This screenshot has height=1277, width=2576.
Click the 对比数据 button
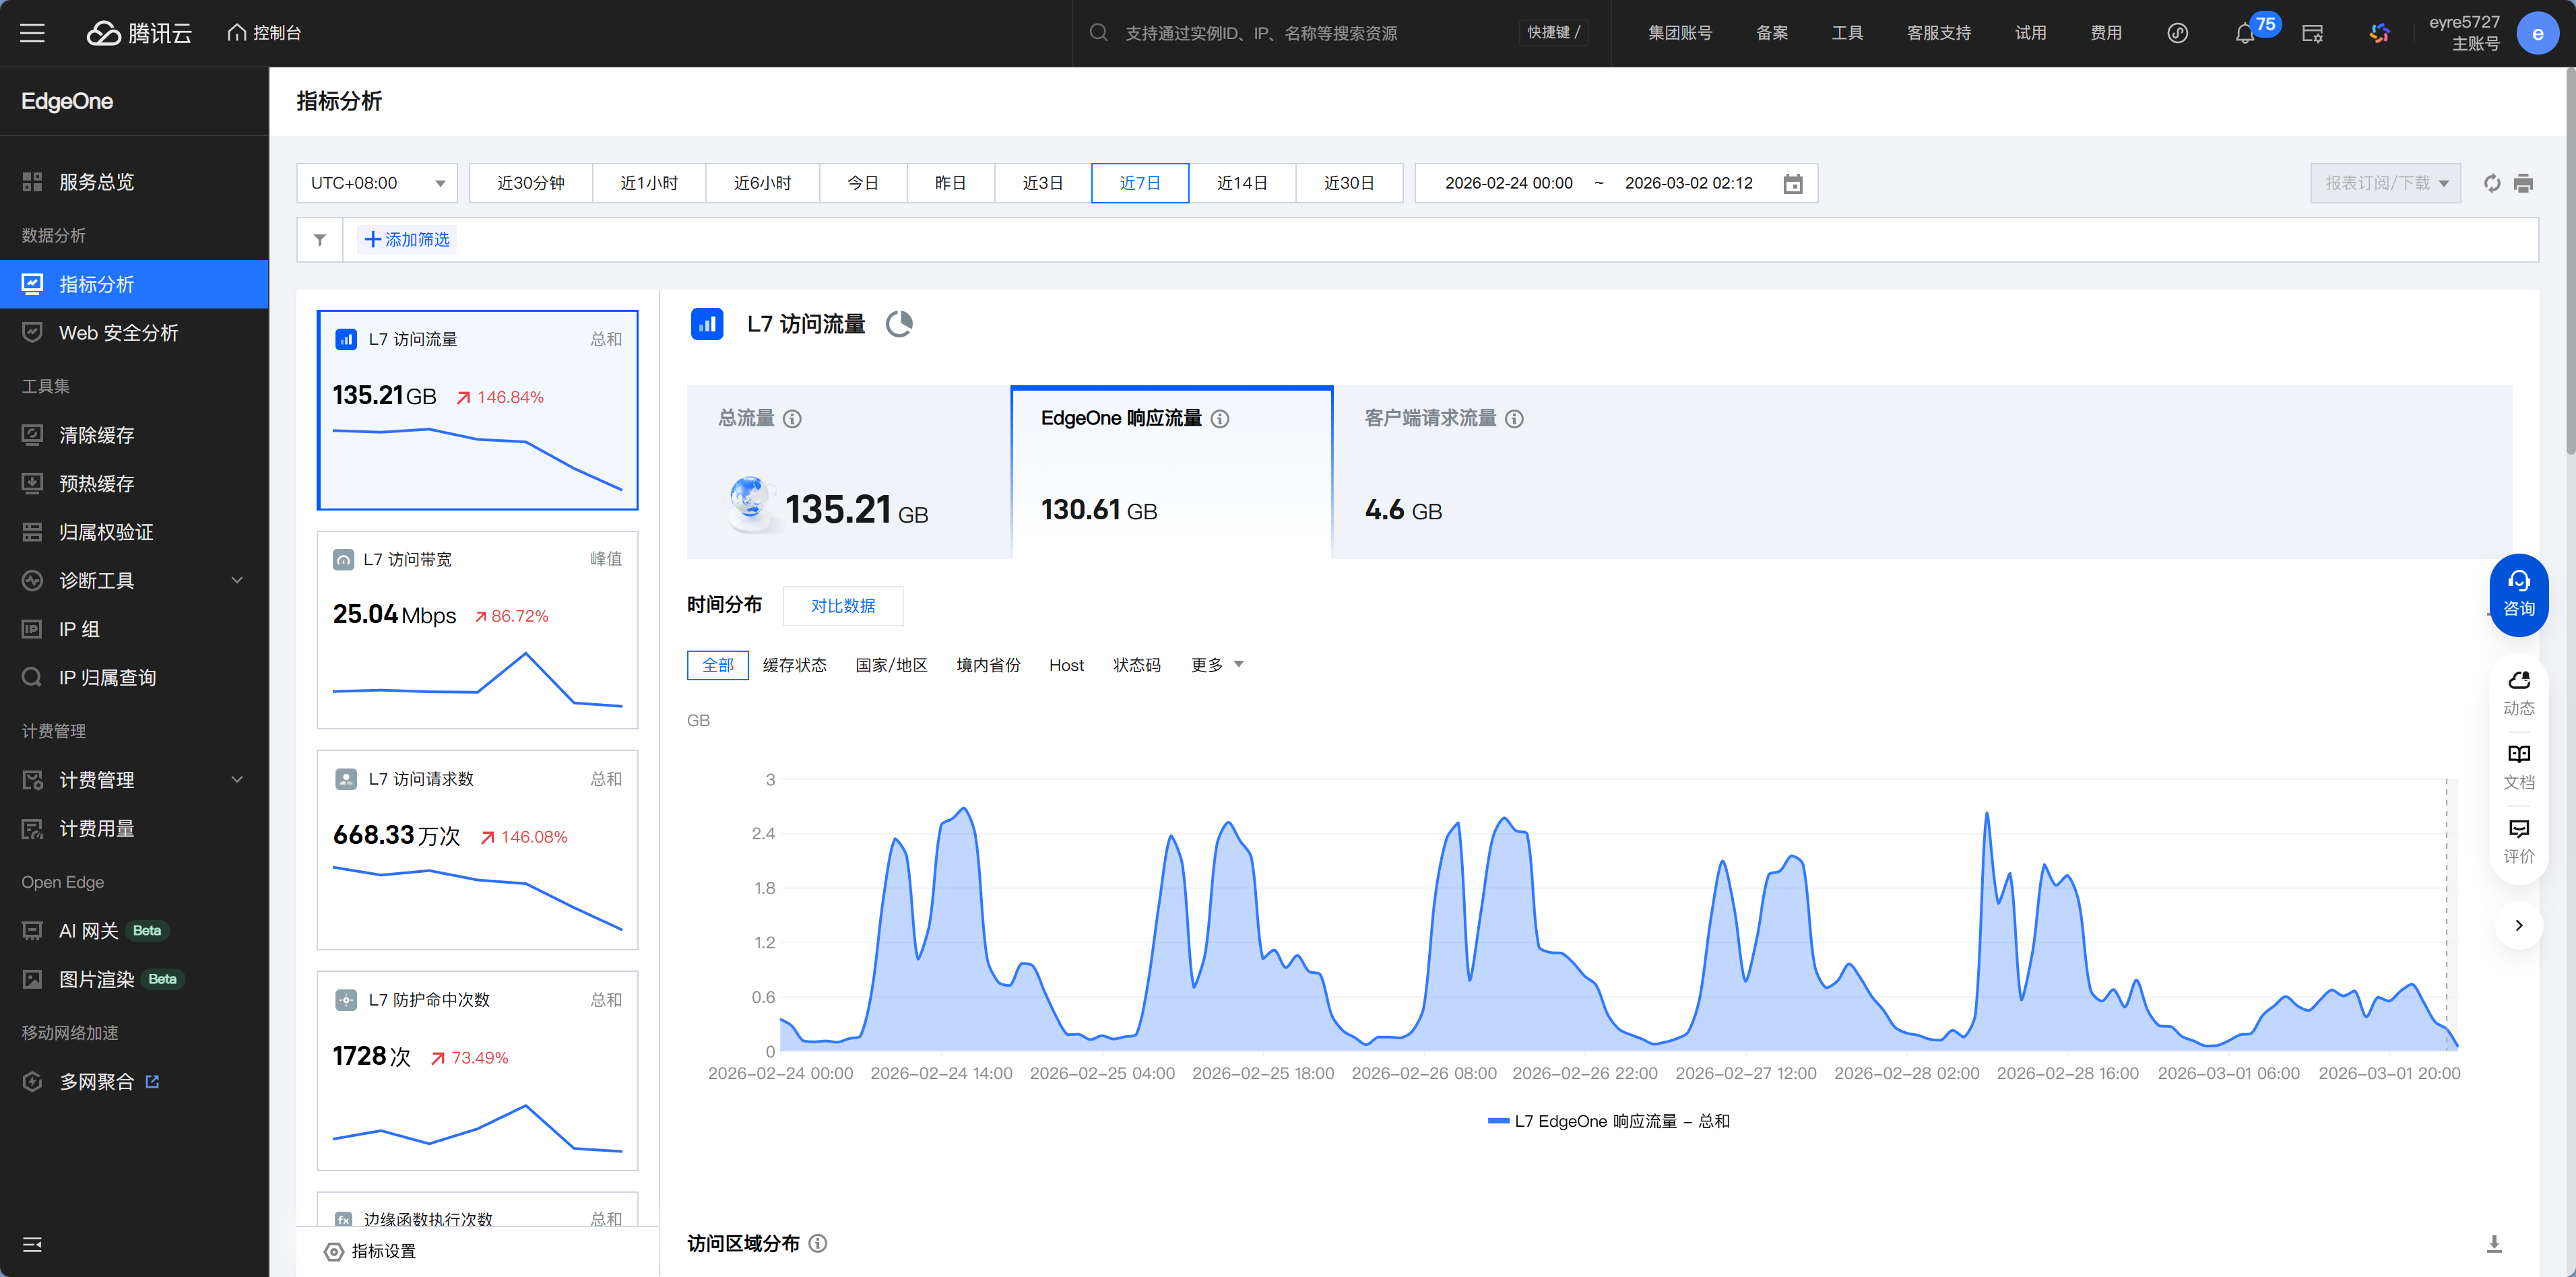point(842,606)
